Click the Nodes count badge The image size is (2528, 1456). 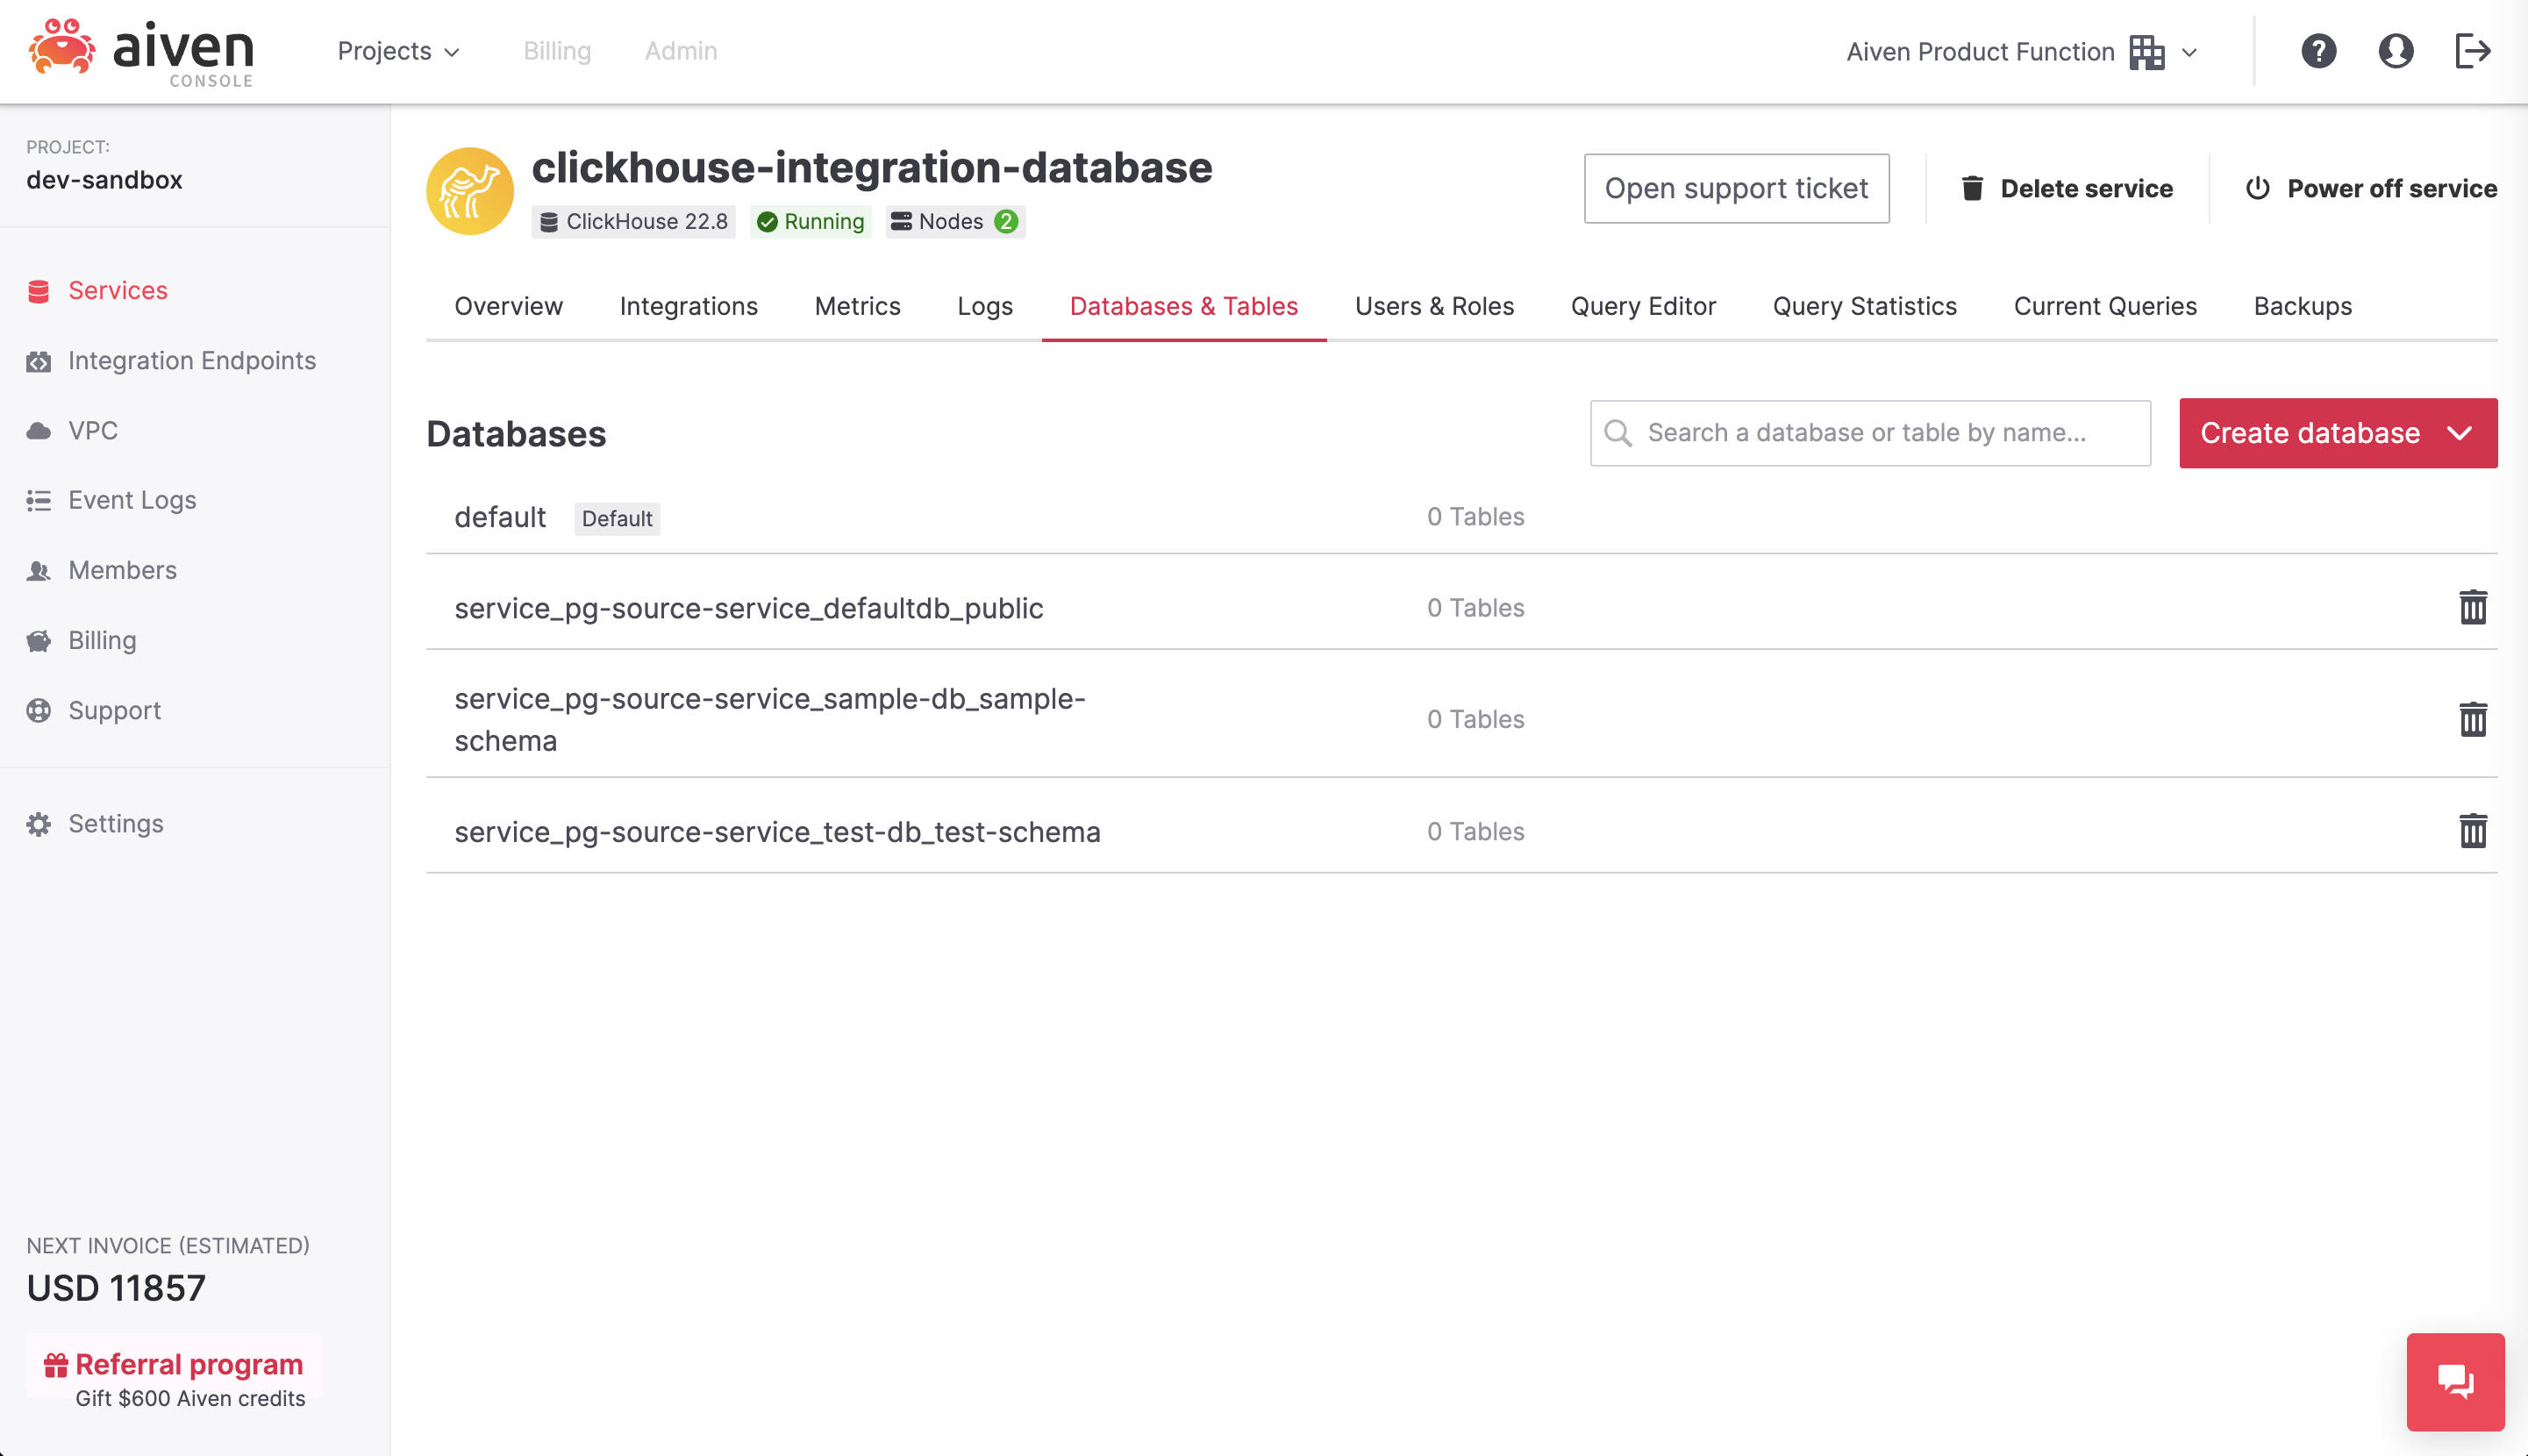click(x=1006, y=222)
